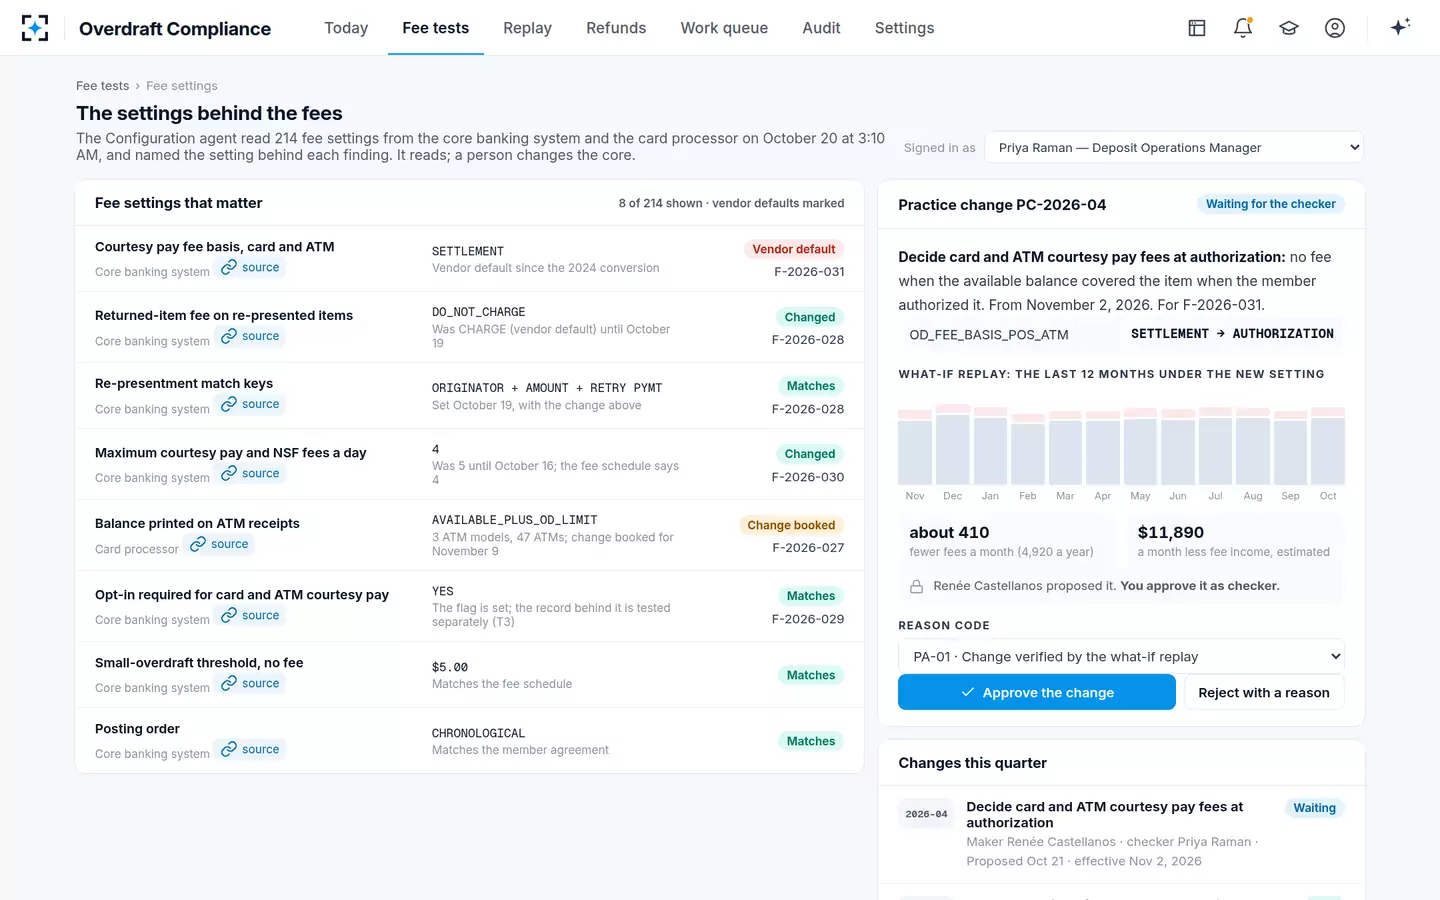Screen dimensions: 1440x900
Task: Open the 2026-04 change in Changes this quarter
Action: click(1121, 833)
